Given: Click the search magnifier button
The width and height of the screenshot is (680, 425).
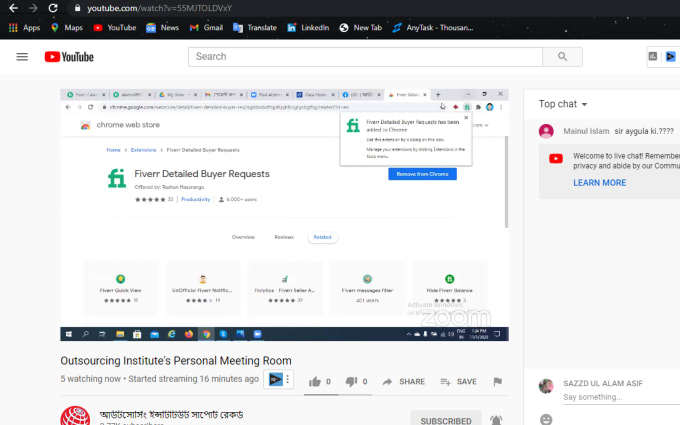Looking at the screenshot, I should 562,57.
